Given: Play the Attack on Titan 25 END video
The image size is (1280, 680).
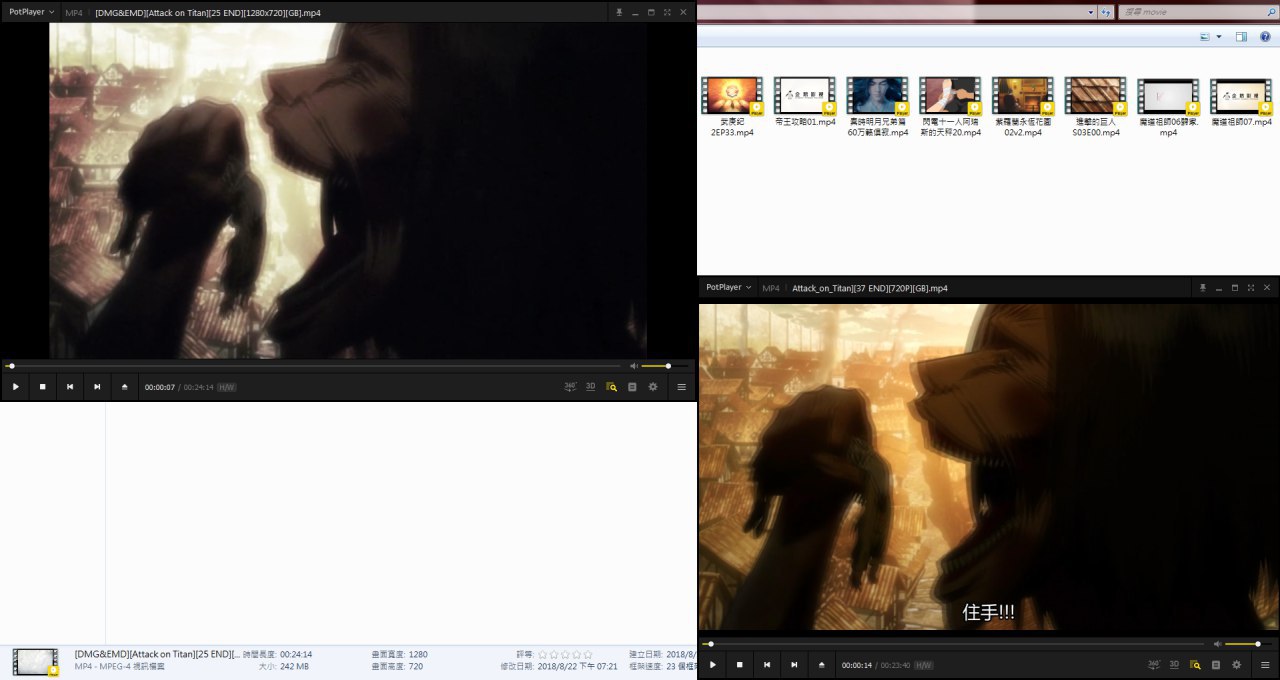Looking at the screenshot, I should point(16,386).
